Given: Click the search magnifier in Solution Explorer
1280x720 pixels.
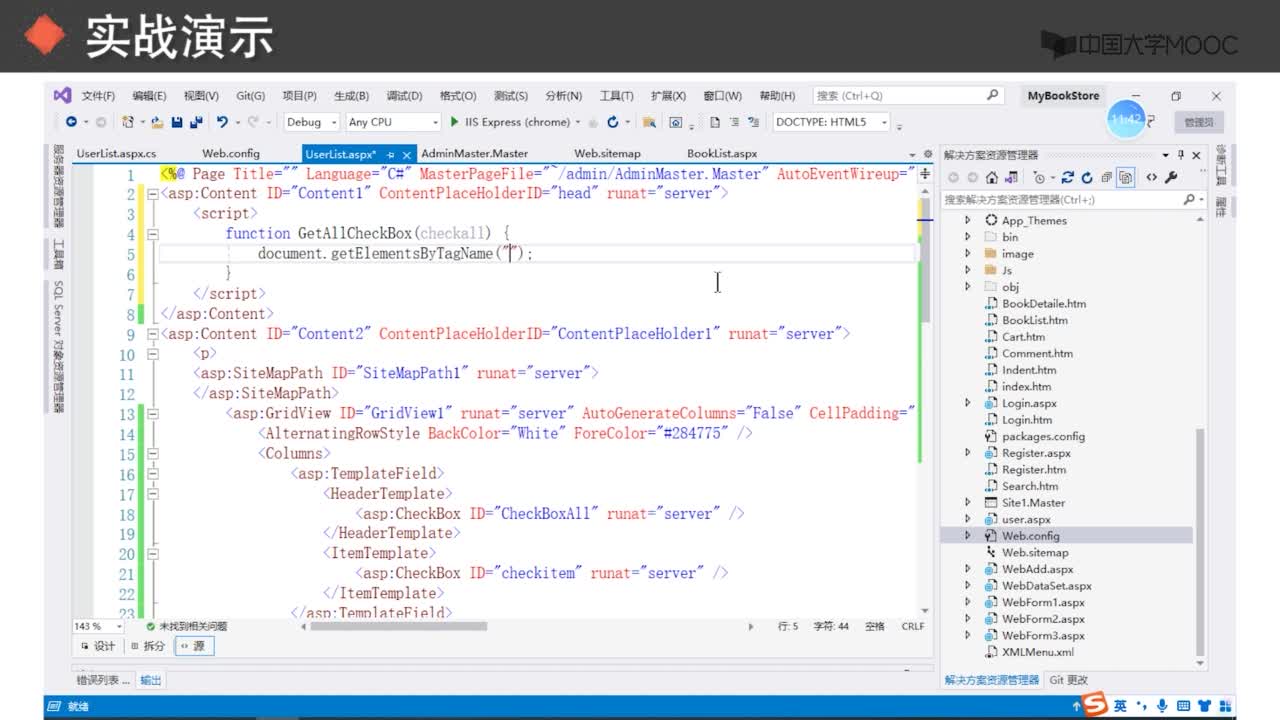Looking at the screenshot, I should click(1189, 200).
